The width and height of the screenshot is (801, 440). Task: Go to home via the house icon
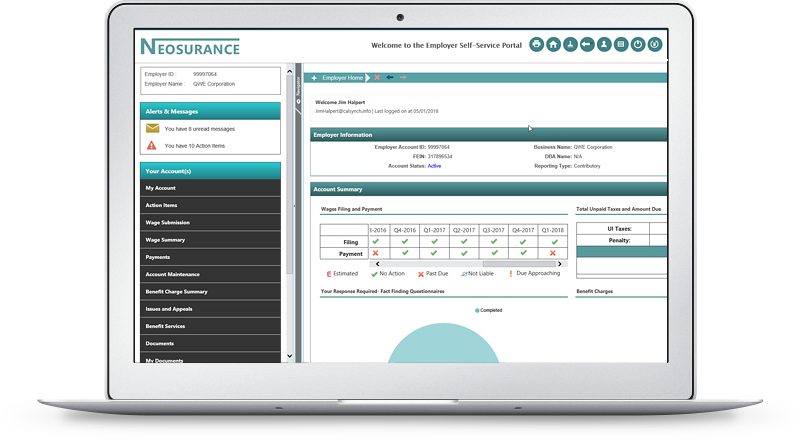pyautogui.click(x=553, y=44)
